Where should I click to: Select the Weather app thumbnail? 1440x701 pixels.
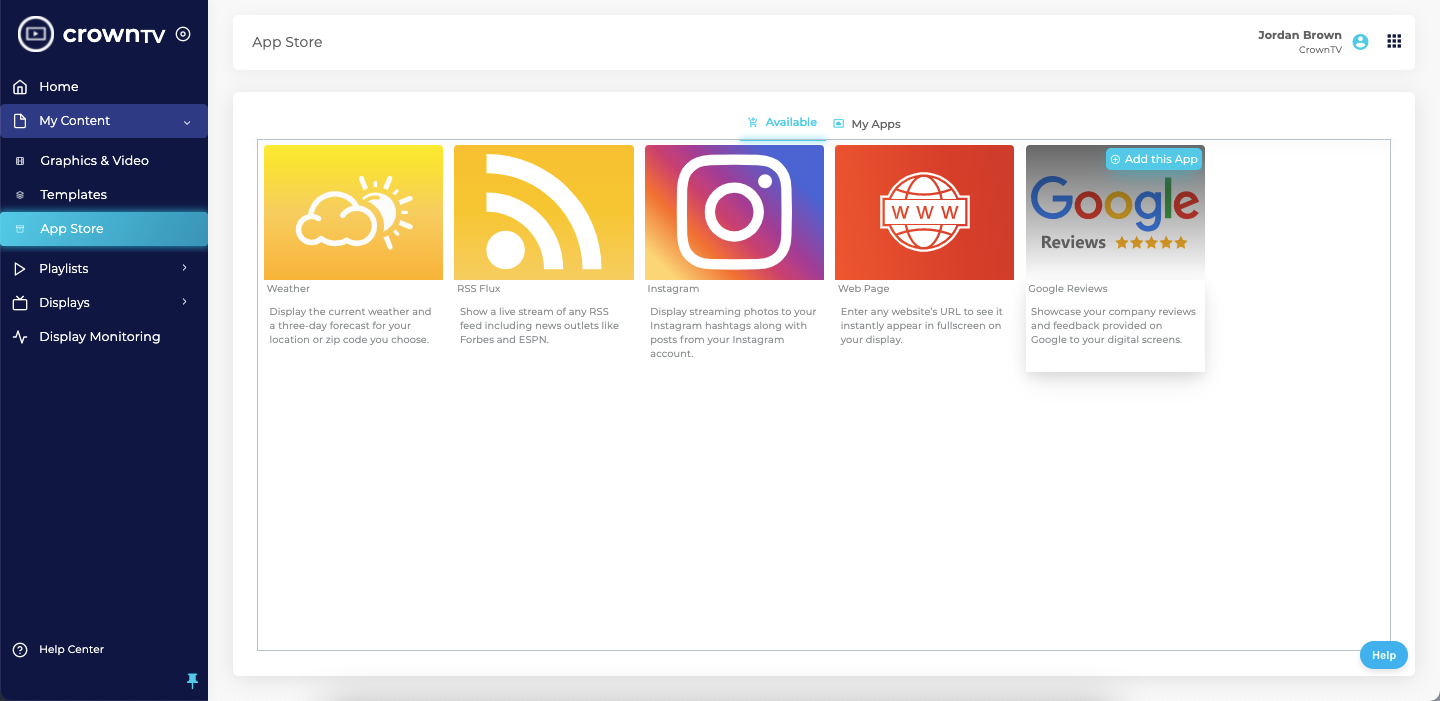coord(353,212)
